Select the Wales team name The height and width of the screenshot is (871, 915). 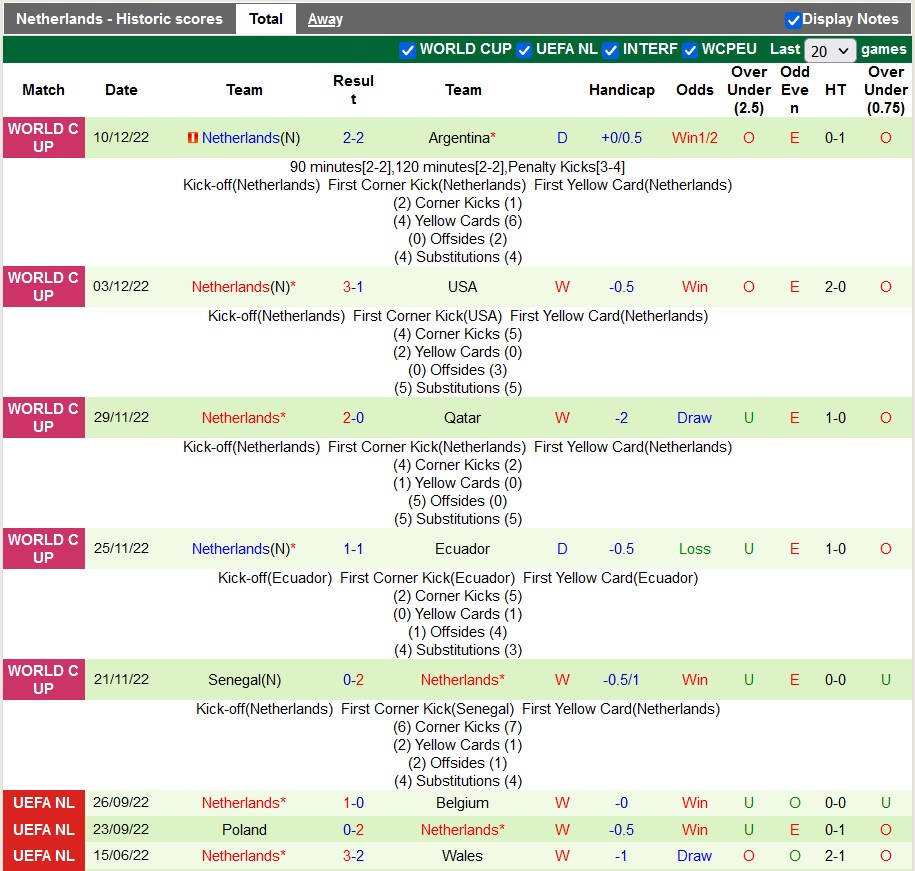[463, 856]
